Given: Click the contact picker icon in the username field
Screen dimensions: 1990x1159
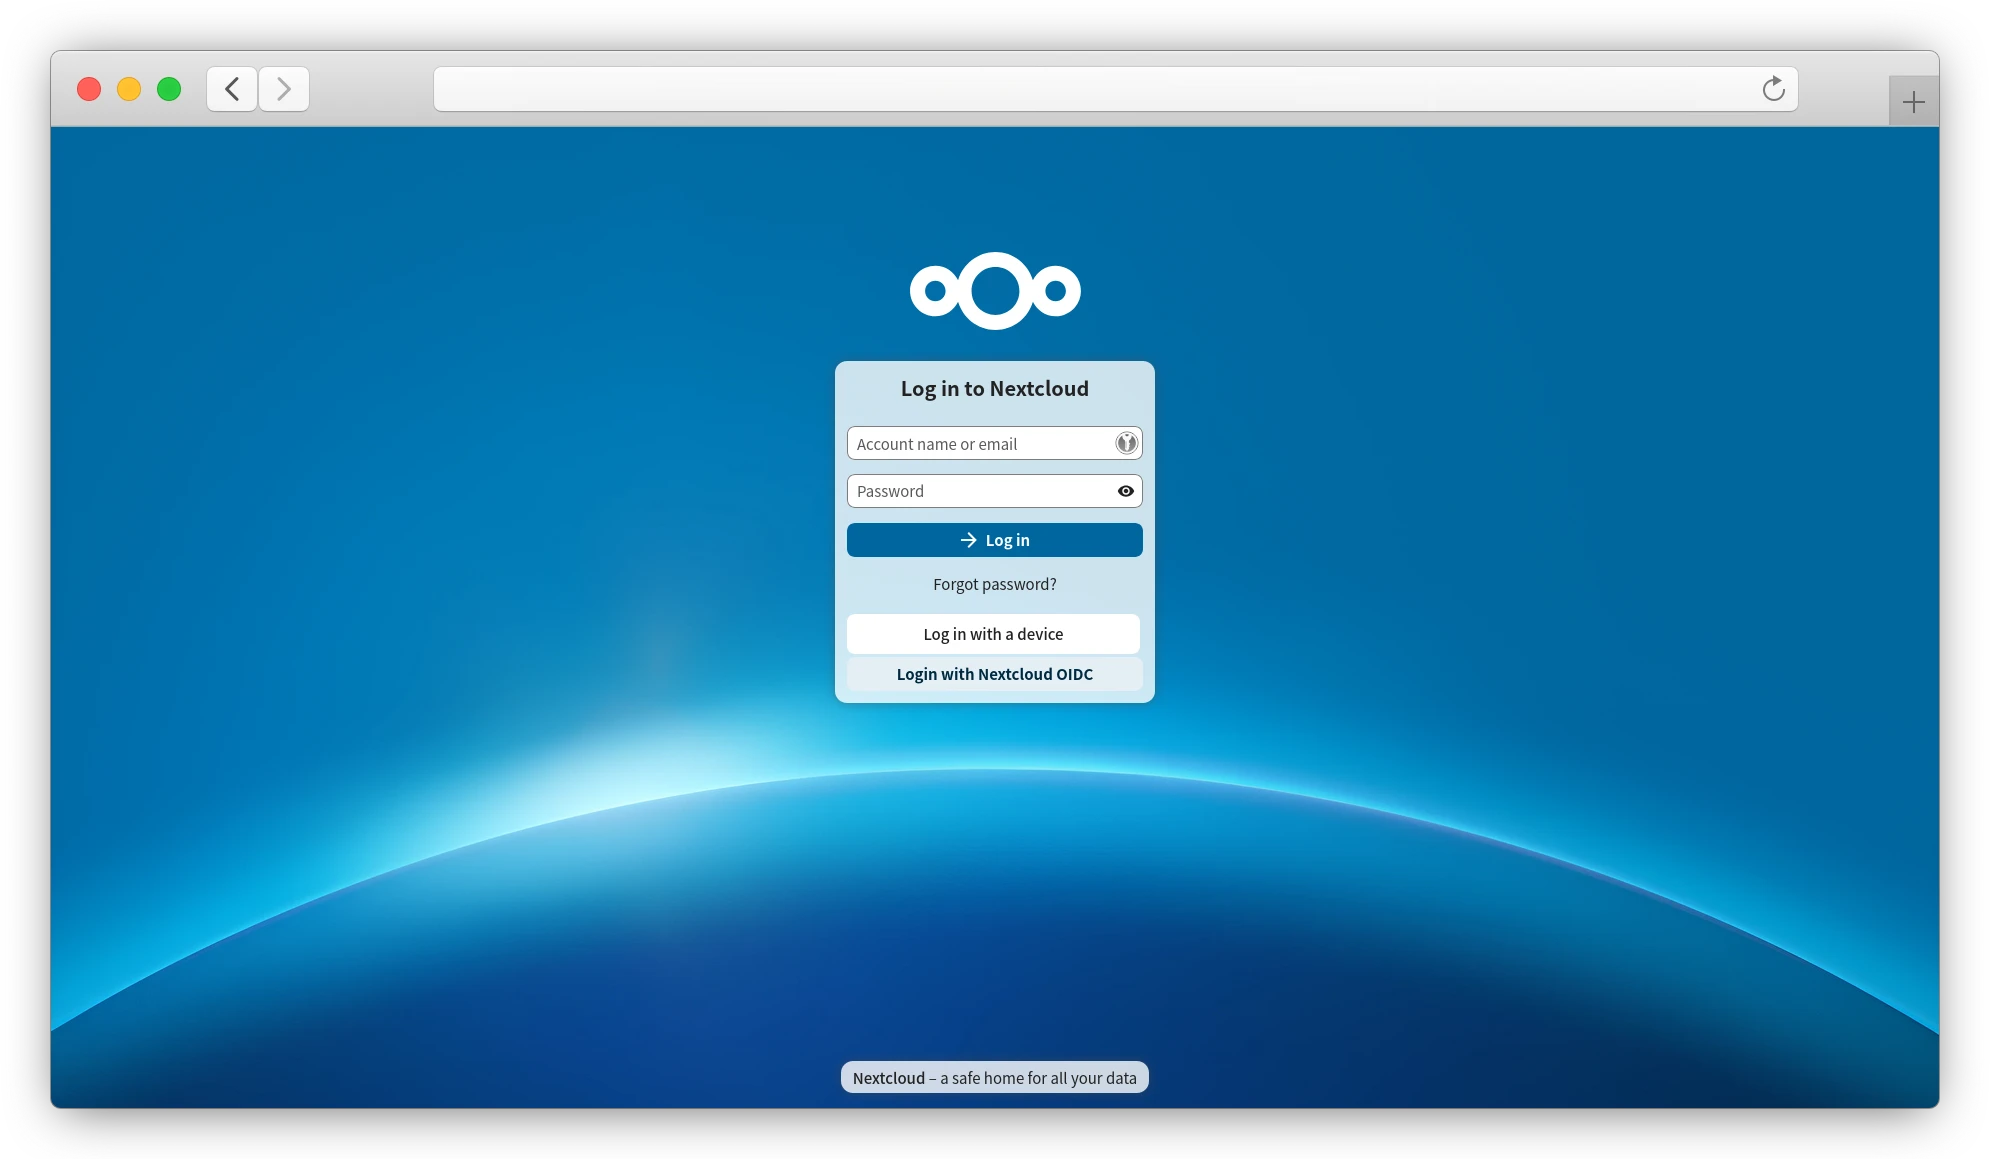Looking at the screenshot, I should (x=1126, y=443).
